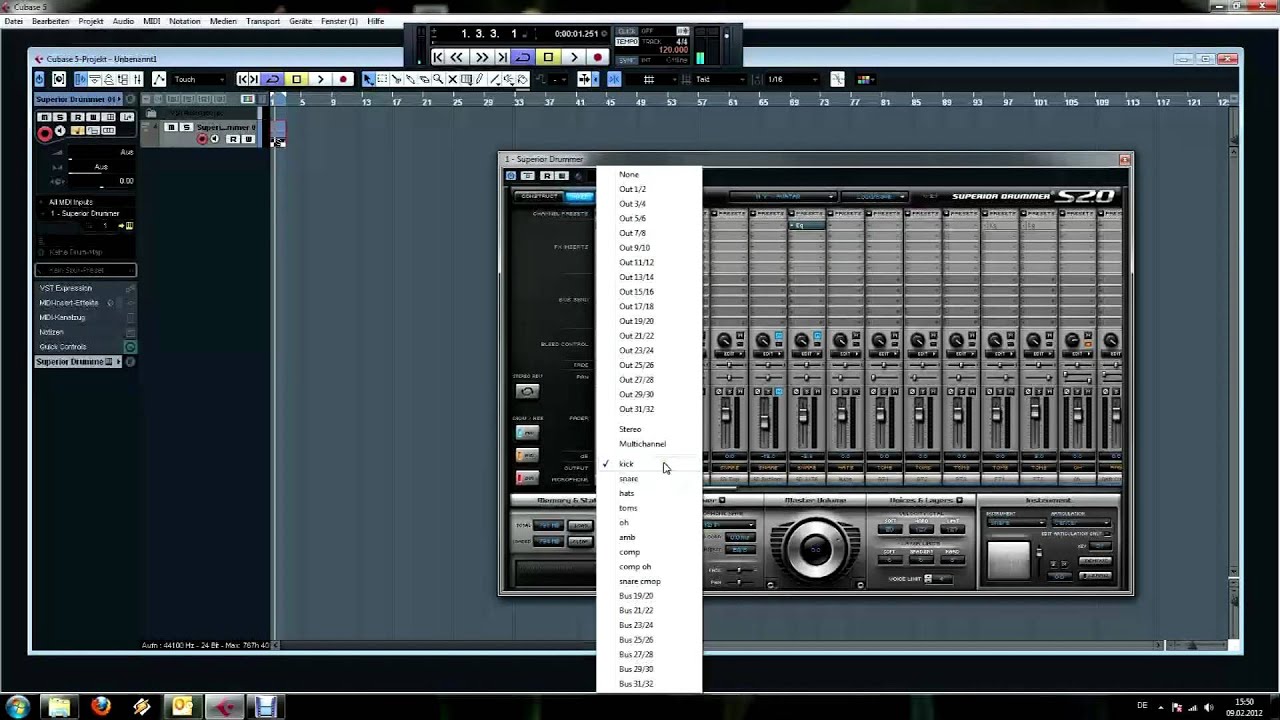This screenshot has width=1280, height=720.
Task: Click Play in the transport panel
Action: 574,57
